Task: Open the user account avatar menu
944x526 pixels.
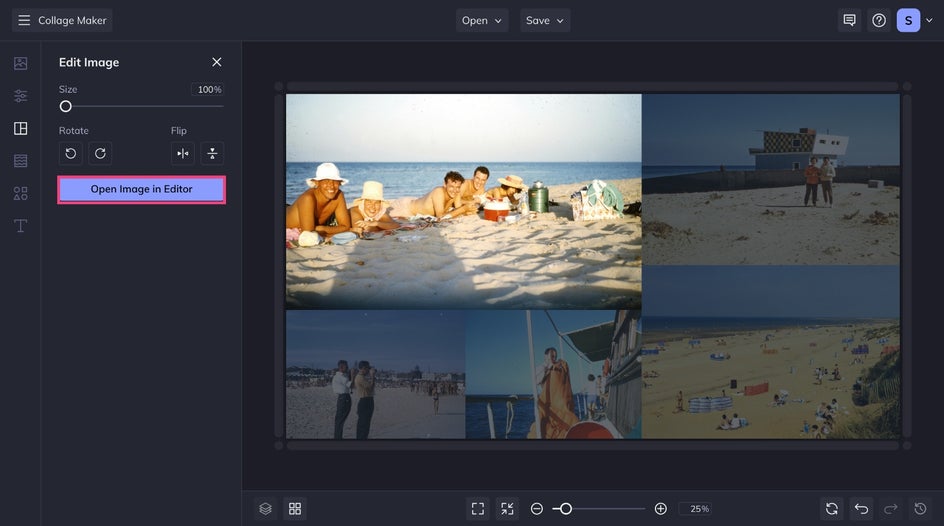Action: [x=908, y=20]
